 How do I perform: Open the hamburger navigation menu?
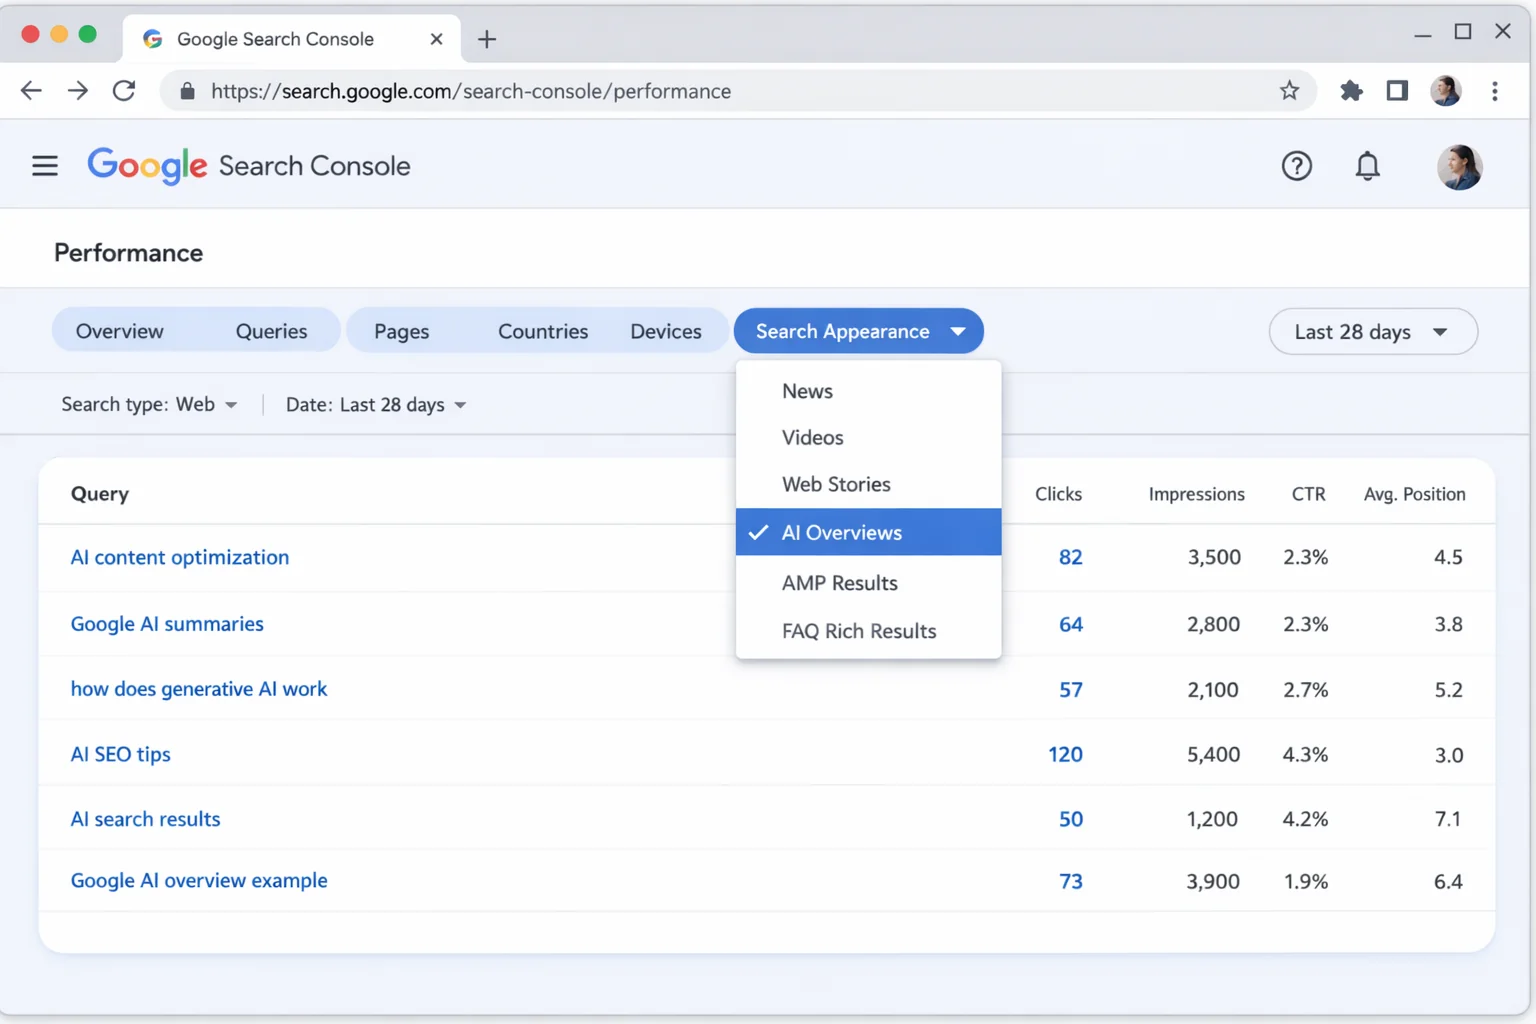point(45,166)
